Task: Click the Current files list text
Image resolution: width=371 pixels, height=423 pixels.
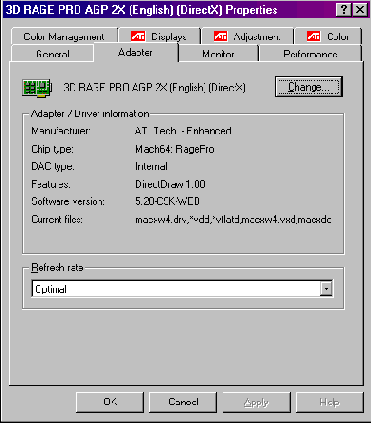Action: coord(233,219)
